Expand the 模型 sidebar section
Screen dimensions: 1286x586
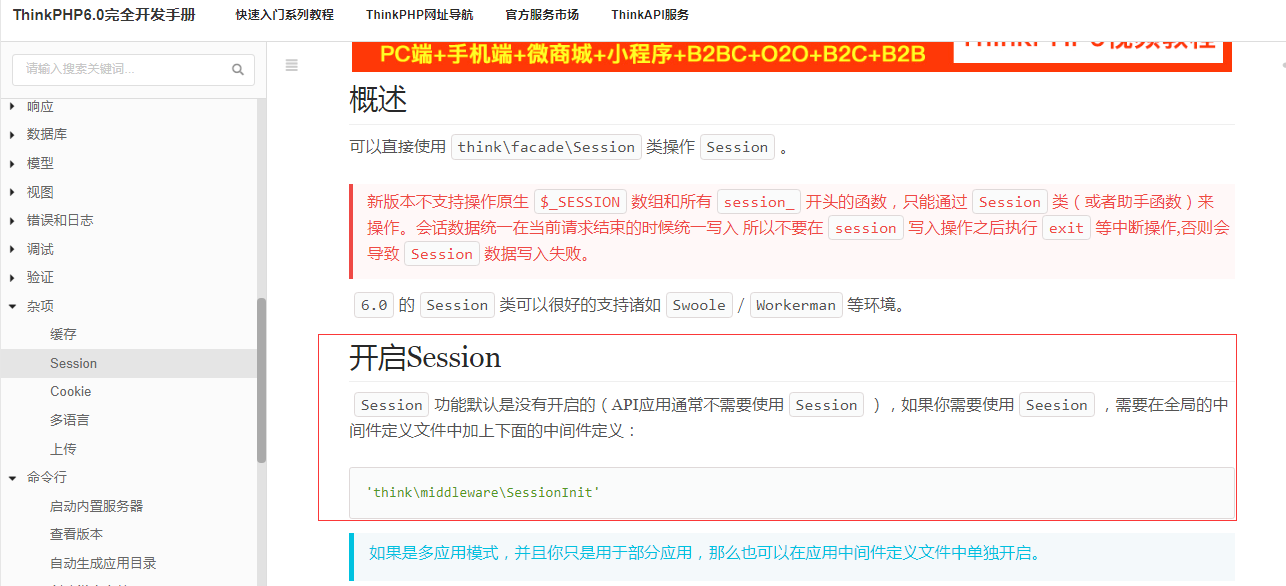coord(39,163)
